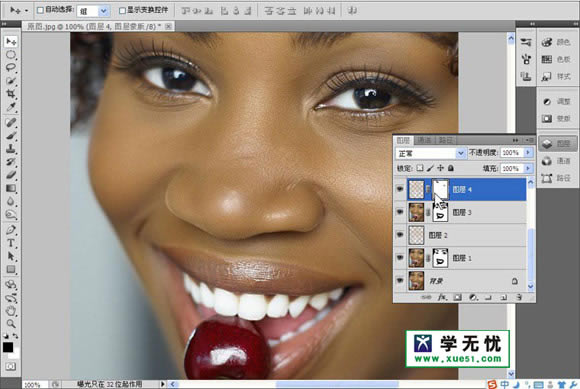Select the Lasso tool

(11, 68)
